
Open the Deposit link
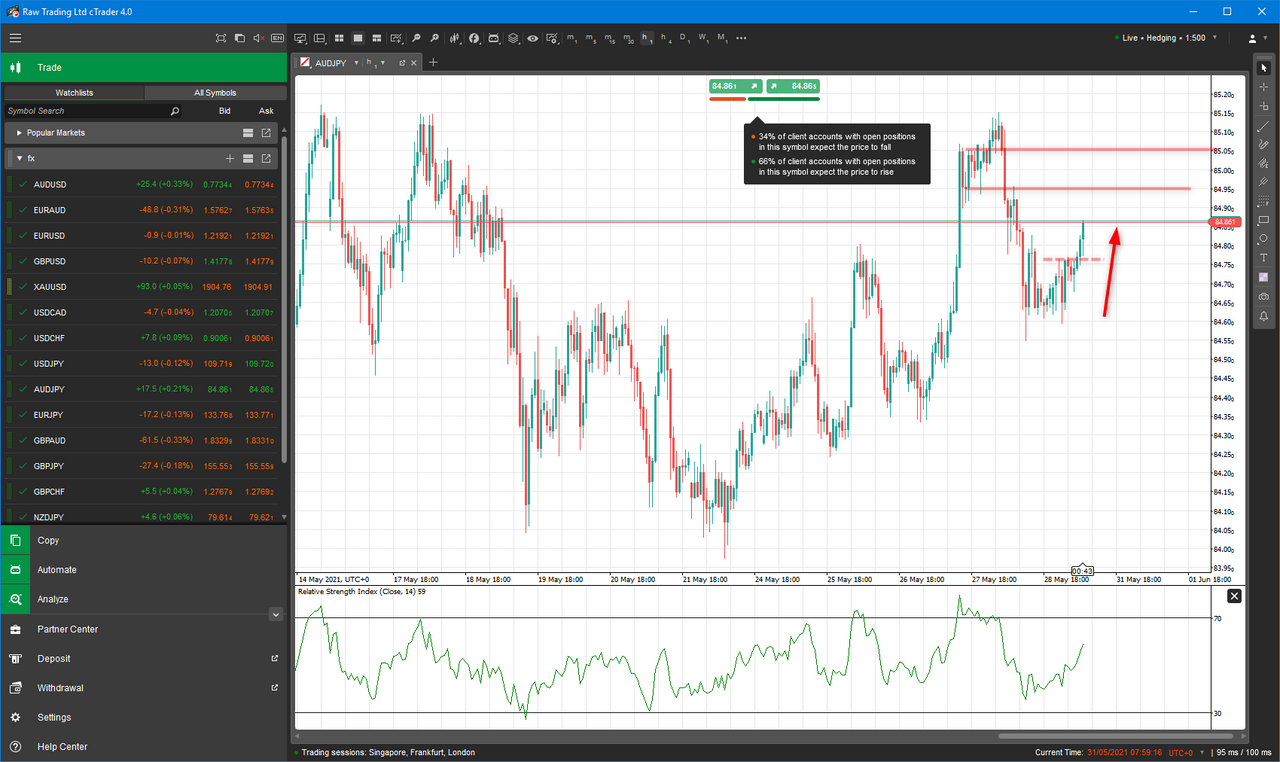pos(144,658)
